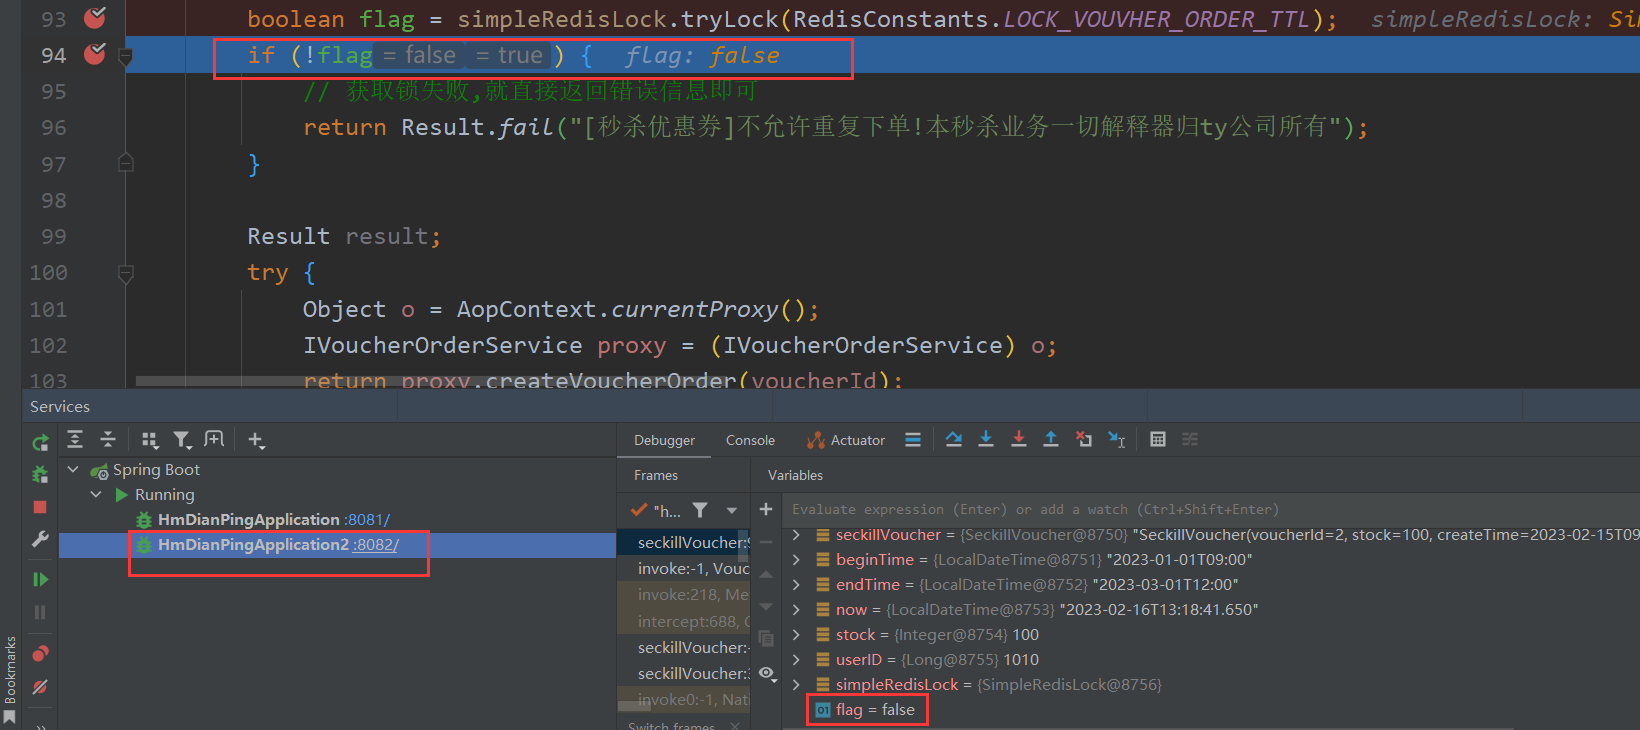Switch to the Console tab

click(750, 440)
